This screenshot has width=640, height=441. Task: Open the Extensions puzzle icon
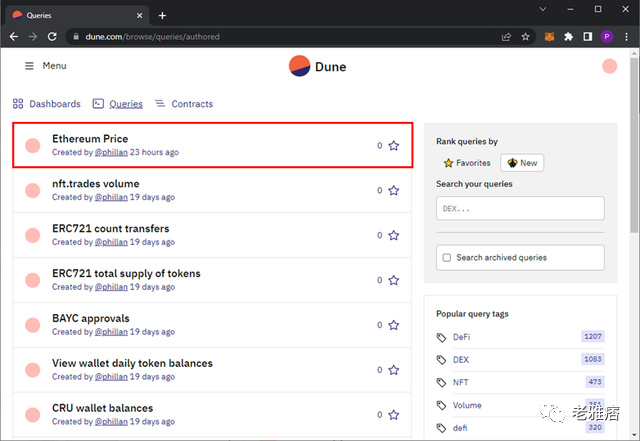pos(568,37)
